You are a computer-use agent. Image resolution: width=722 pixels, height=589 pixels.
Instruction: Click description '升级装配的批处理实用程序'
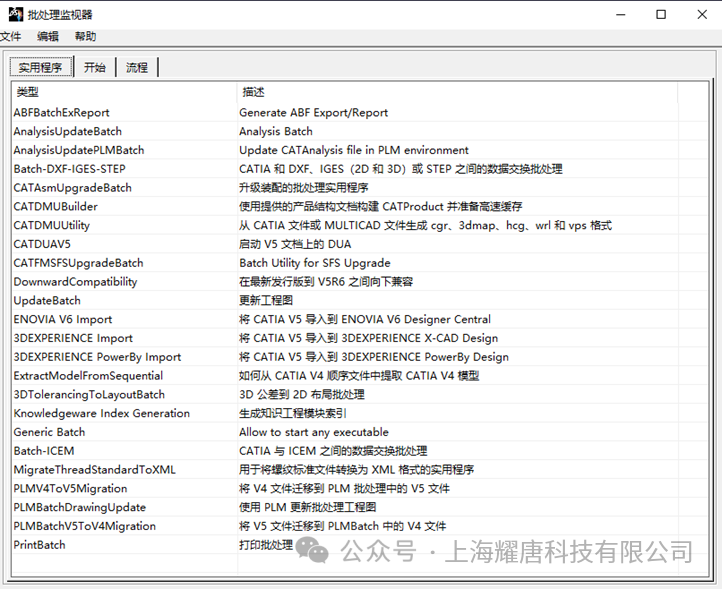click(x=303, y=188)
